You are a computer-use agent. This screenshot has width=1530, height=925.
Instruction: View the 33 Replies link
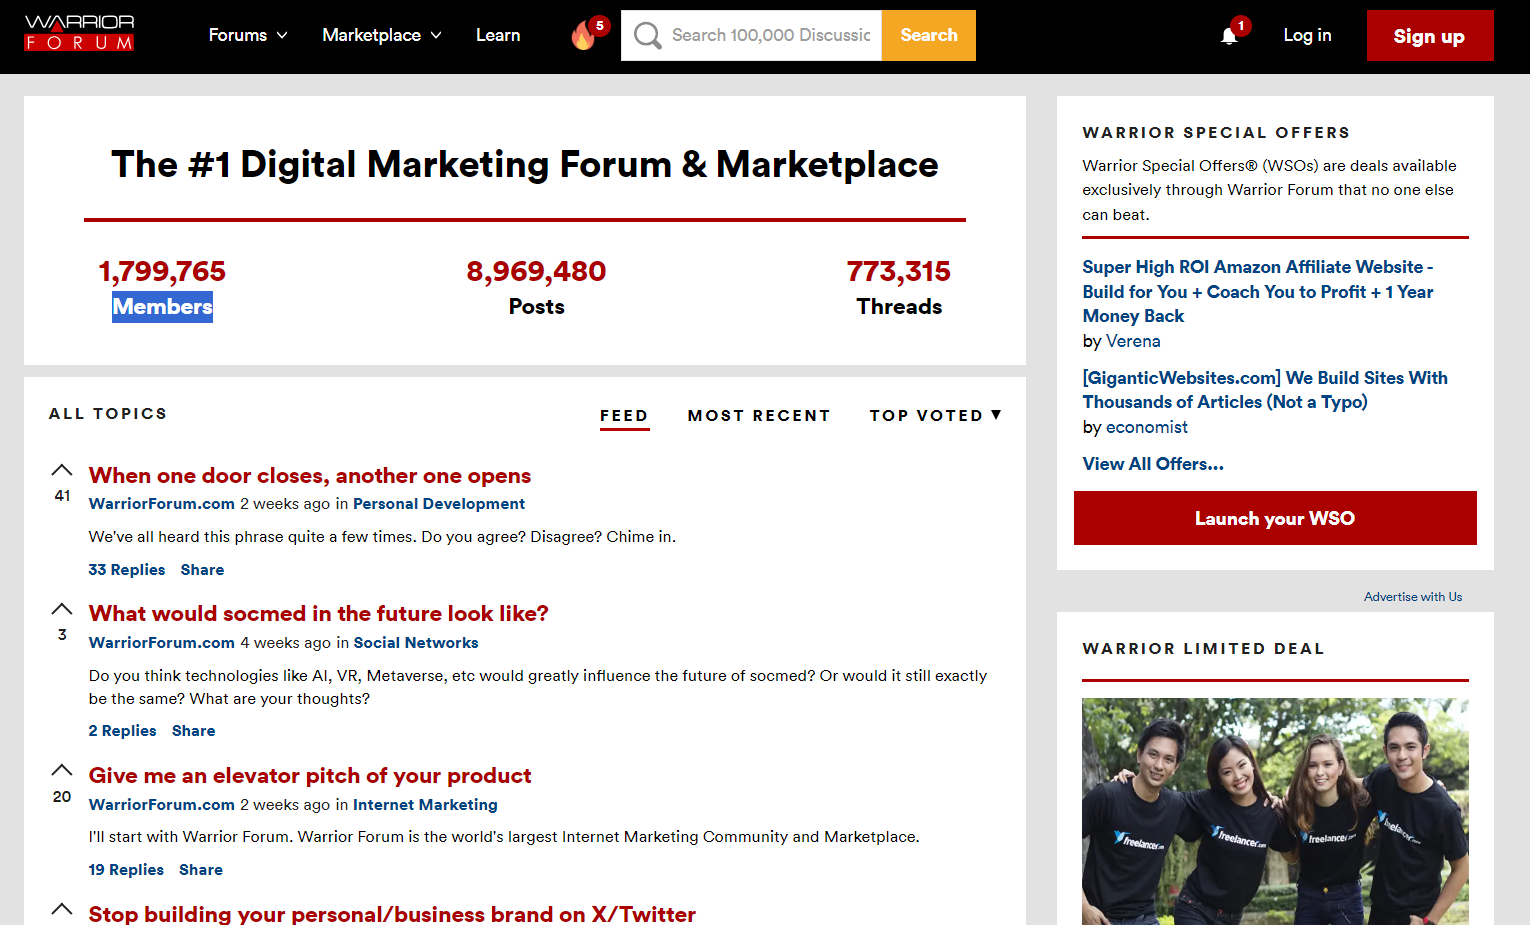tap(127, 570)
